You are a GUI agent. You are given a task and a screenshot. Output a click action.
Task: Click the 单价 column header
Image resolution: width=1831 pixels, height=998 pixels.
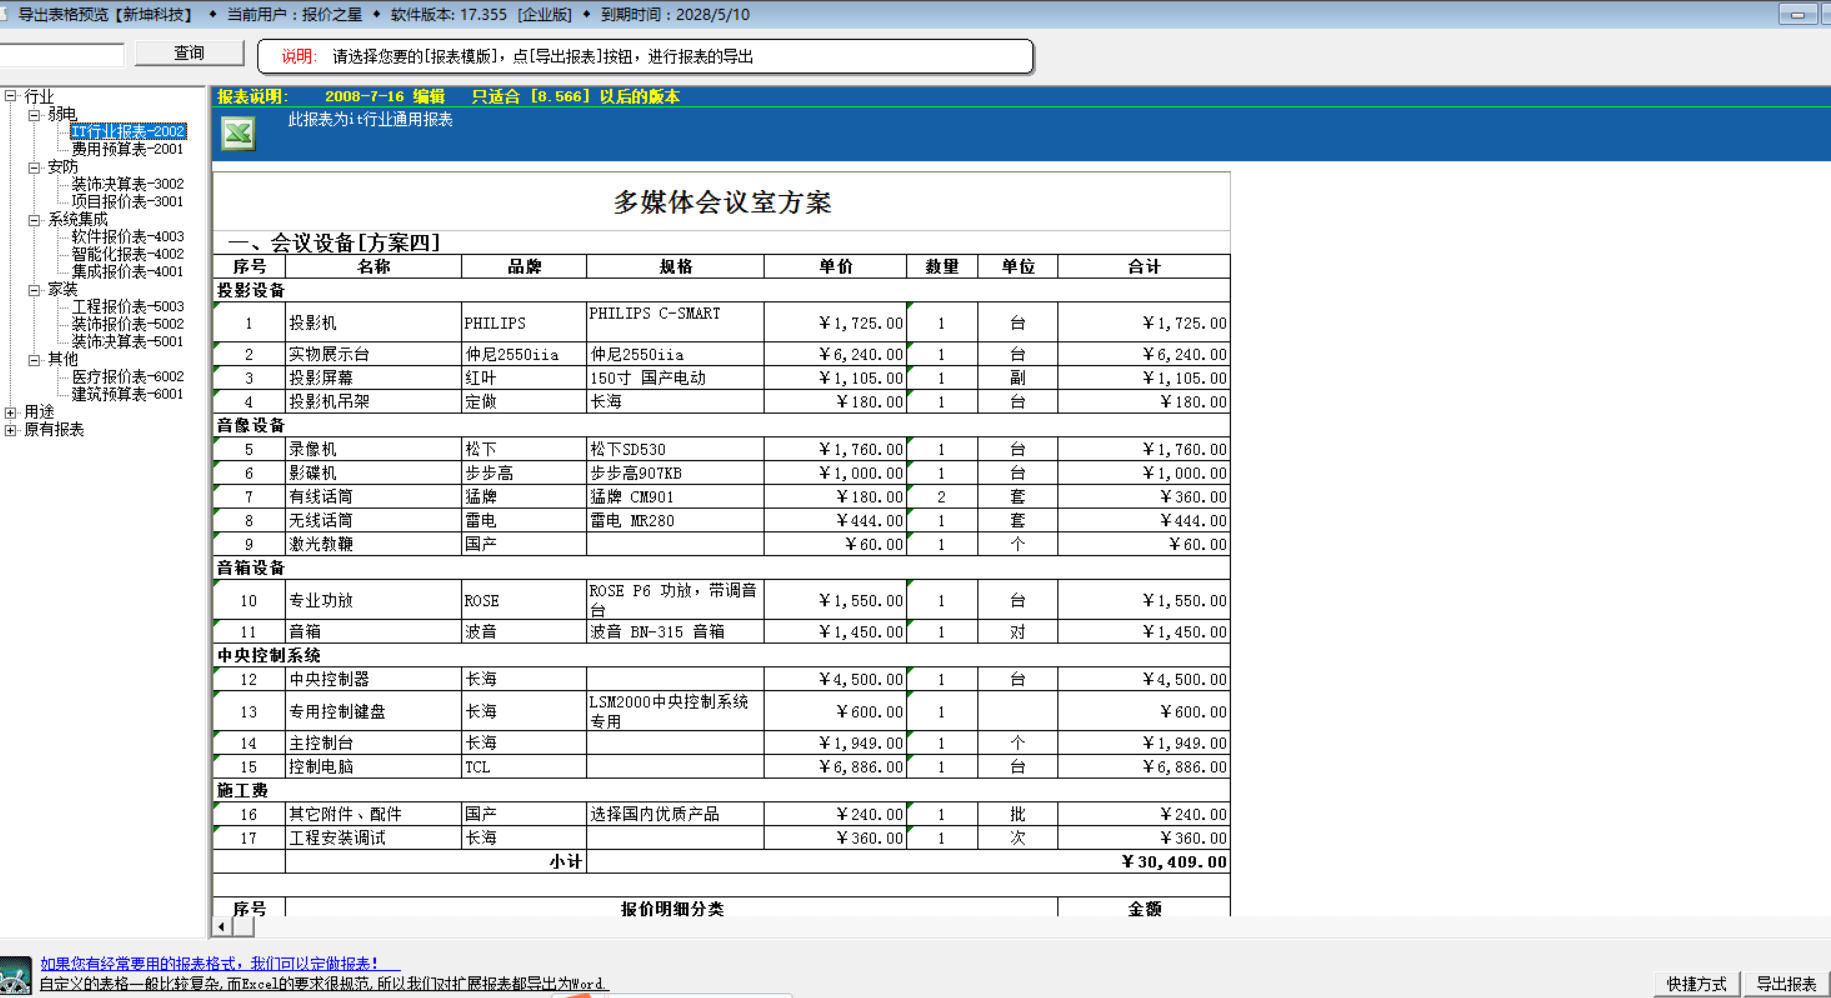(836, 267)
